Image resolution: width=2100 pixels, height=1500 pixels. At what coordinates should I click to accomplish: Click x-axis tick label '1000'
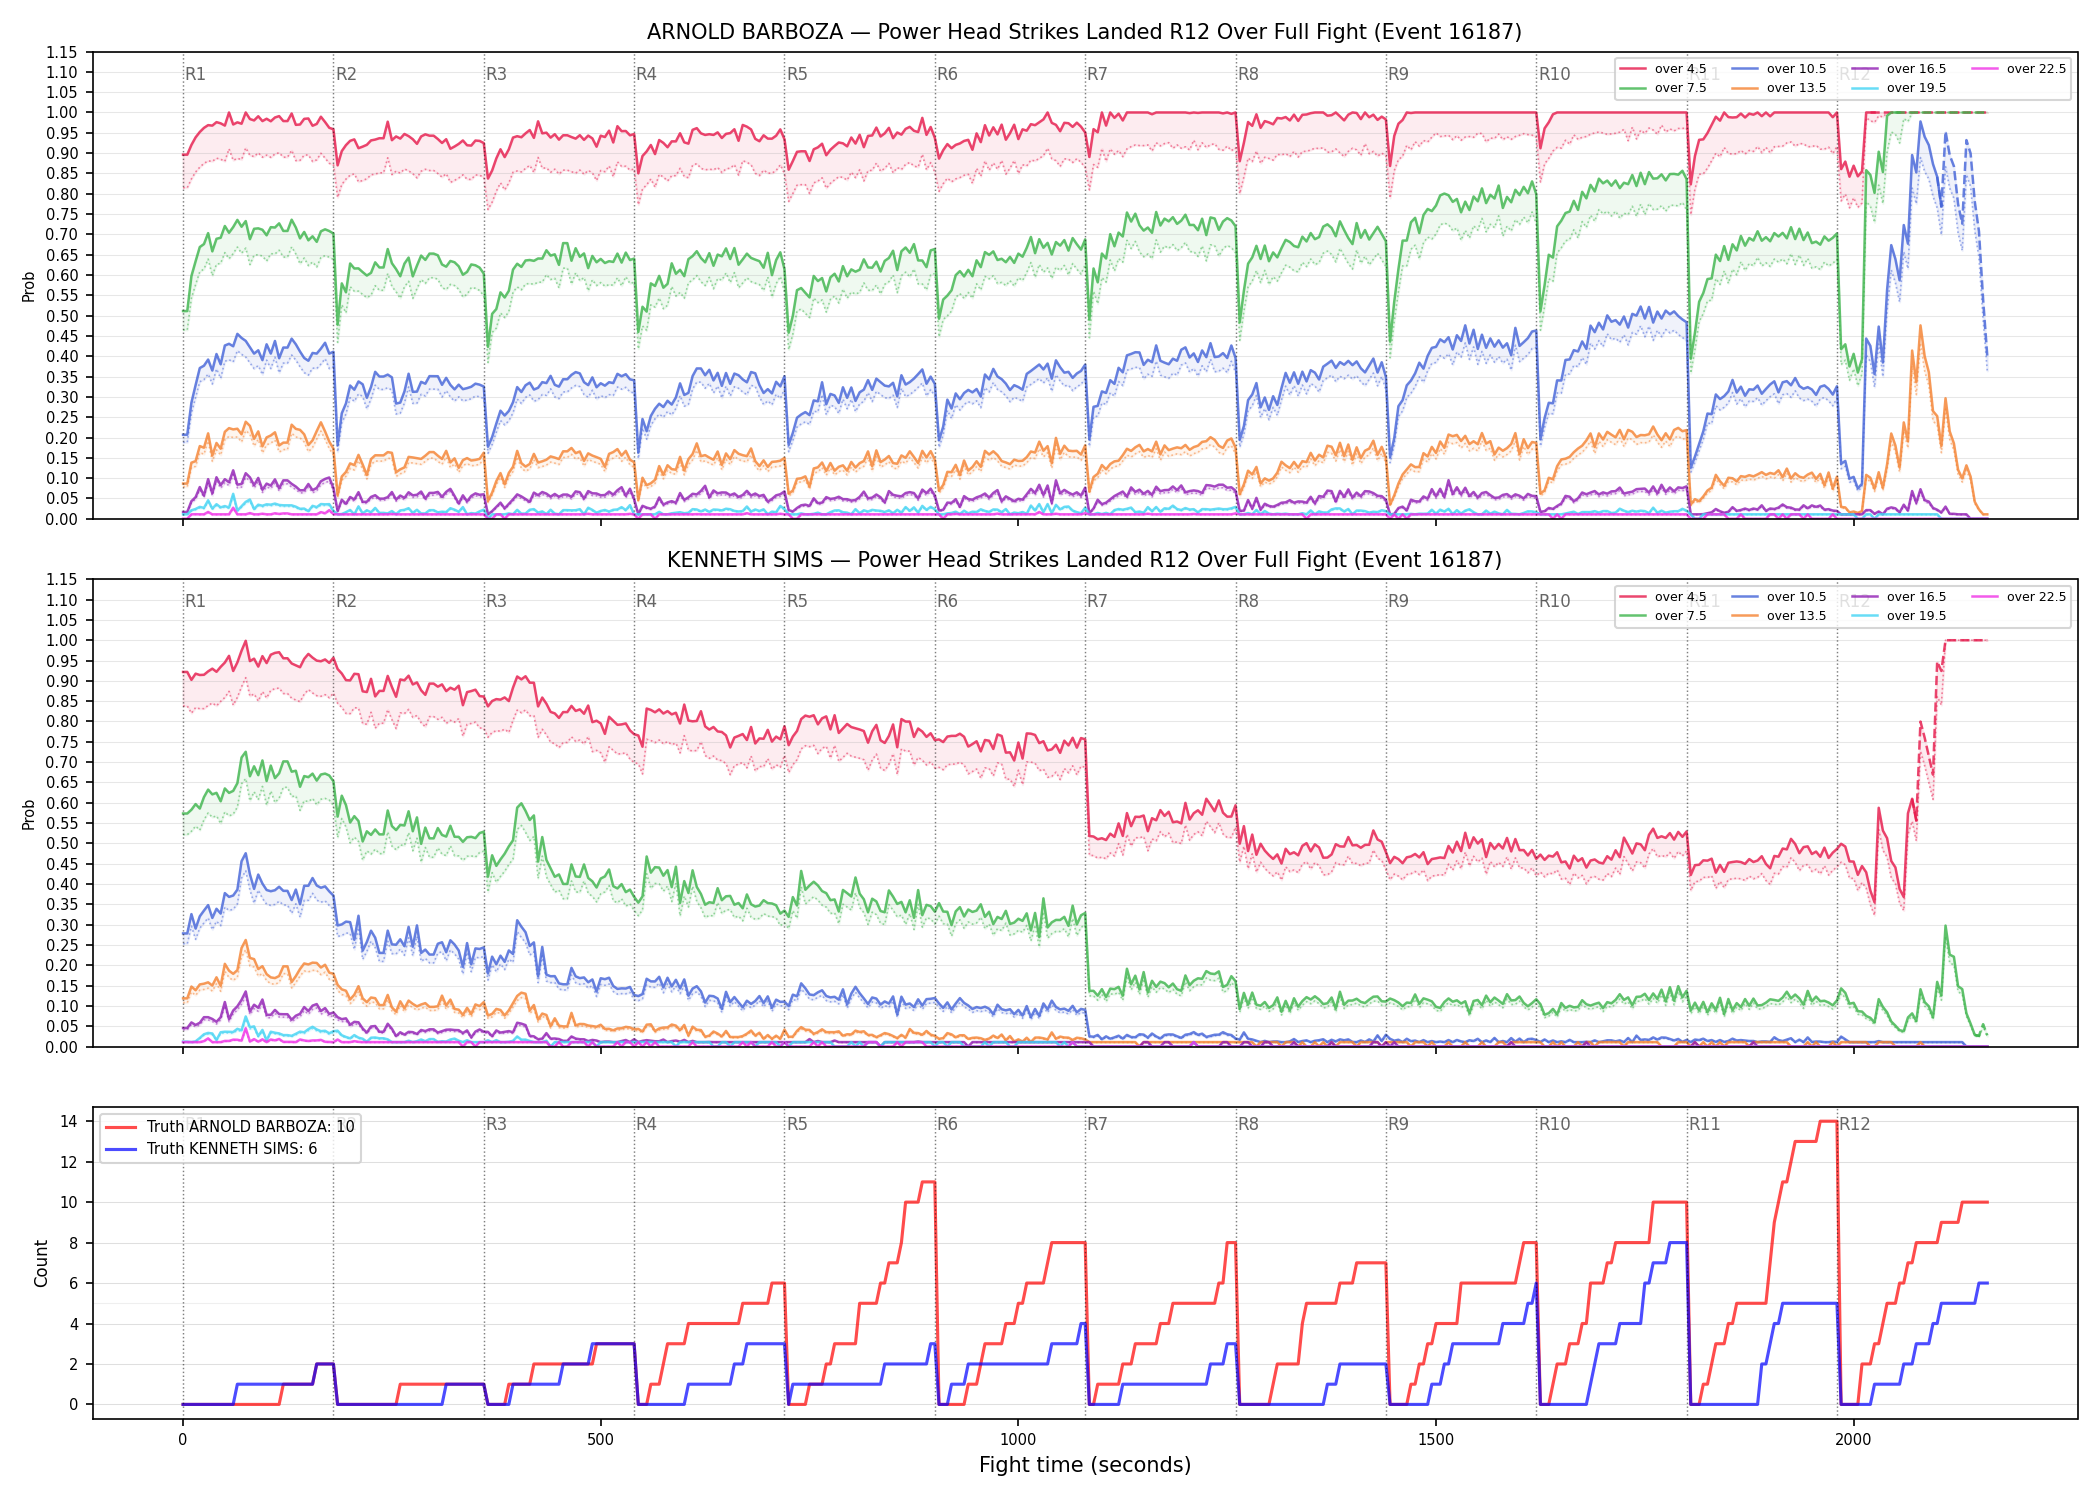click(x=1018, y=1440)
